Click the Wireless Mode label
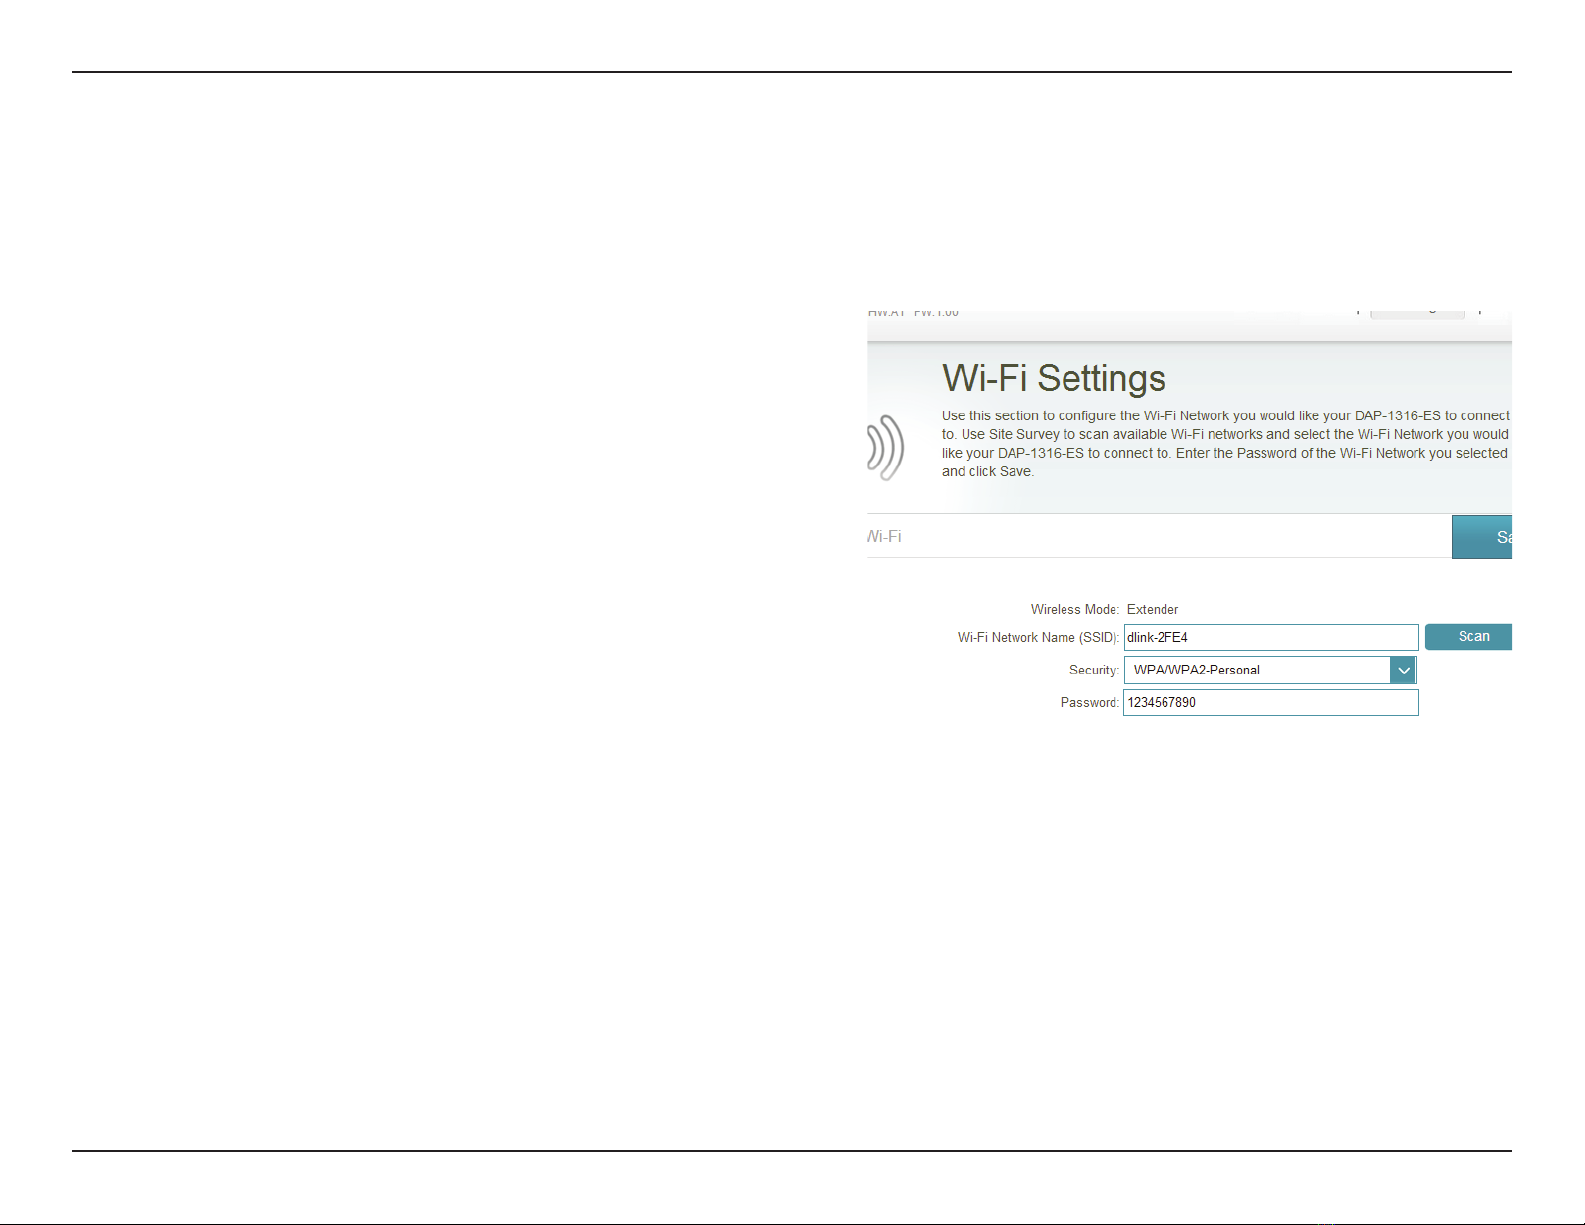This screenshot has width=1585, height=1225. tap(1075, 609)
